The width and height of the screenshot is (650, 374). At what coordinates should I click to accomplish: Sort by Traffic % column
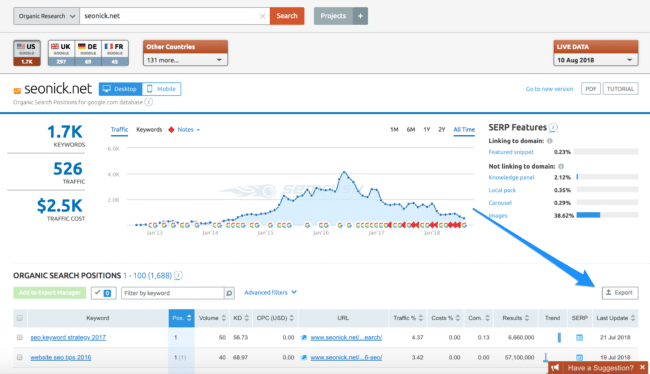pyautogui.click(x=408, y=318)
